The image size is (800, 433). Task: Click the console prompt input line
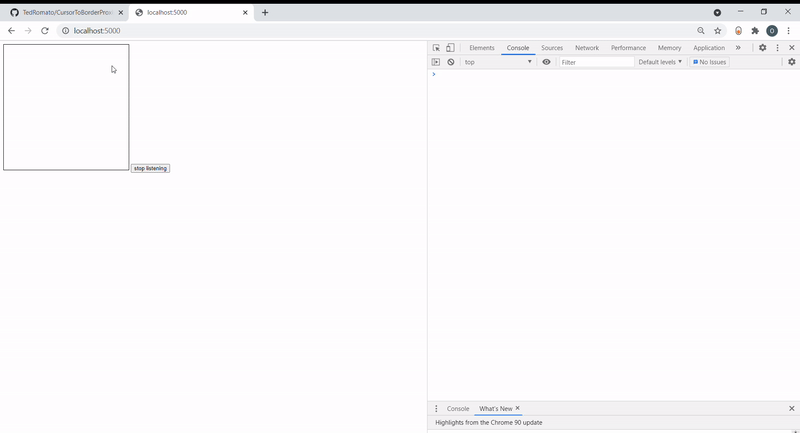pos(614,74)
